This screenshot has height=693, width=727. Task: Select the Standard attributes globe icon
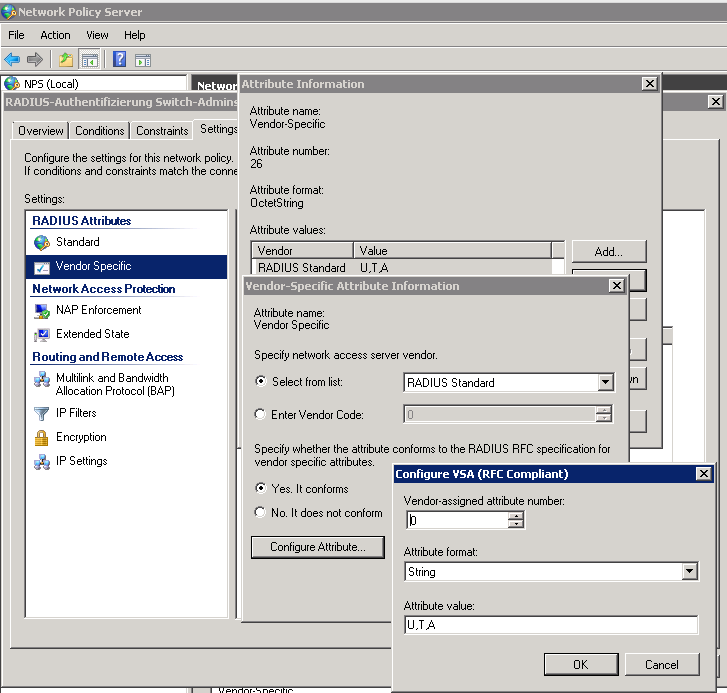tap(42, 242)
